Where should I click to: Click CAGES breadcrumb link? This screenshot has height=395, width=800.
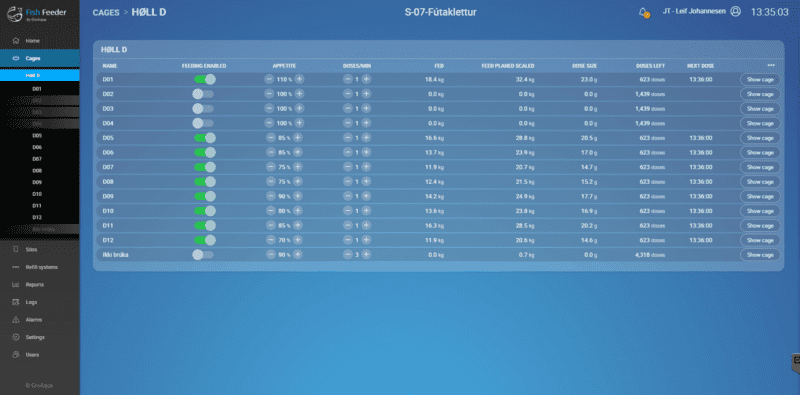tap(106, 13)
